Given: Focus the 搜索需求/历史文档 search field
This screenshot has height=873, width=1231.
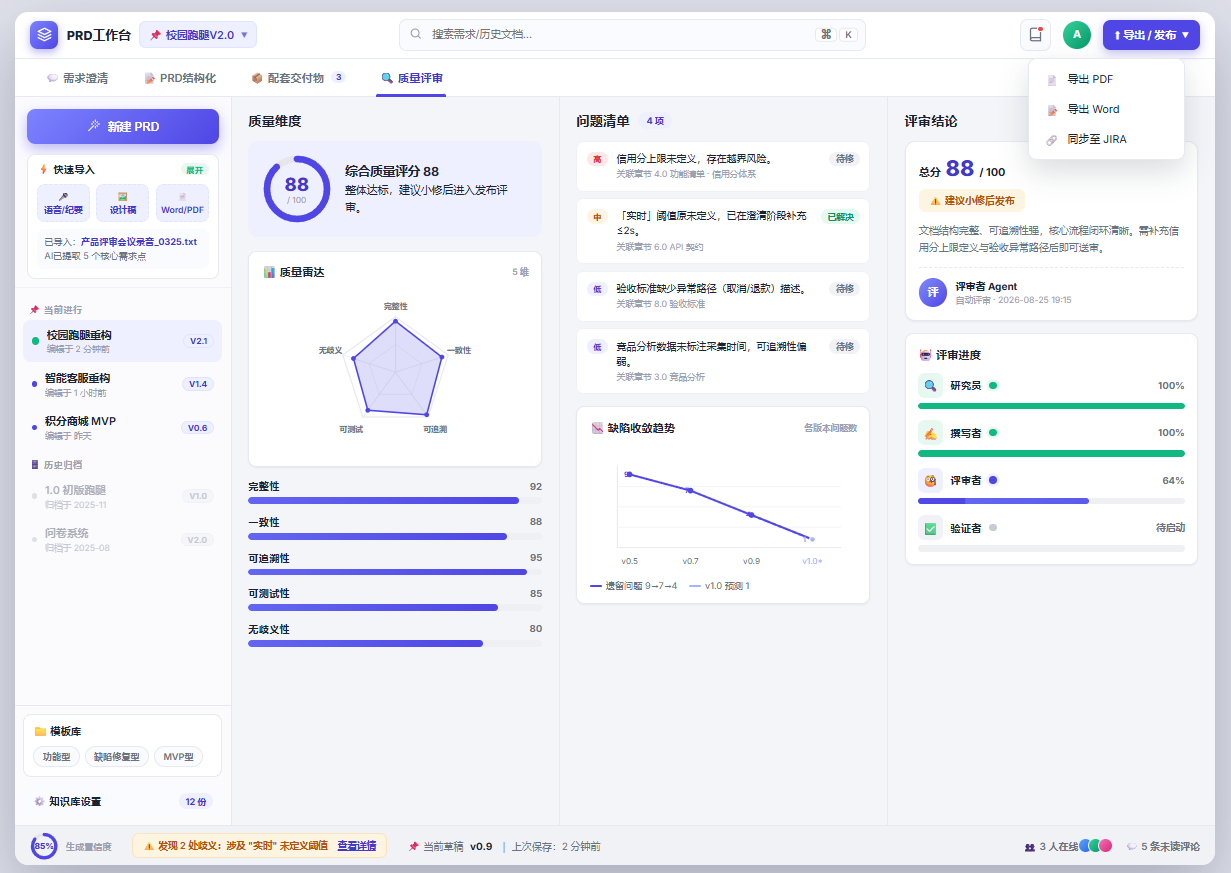Looking at the screenshot, I should click(632, 35).
